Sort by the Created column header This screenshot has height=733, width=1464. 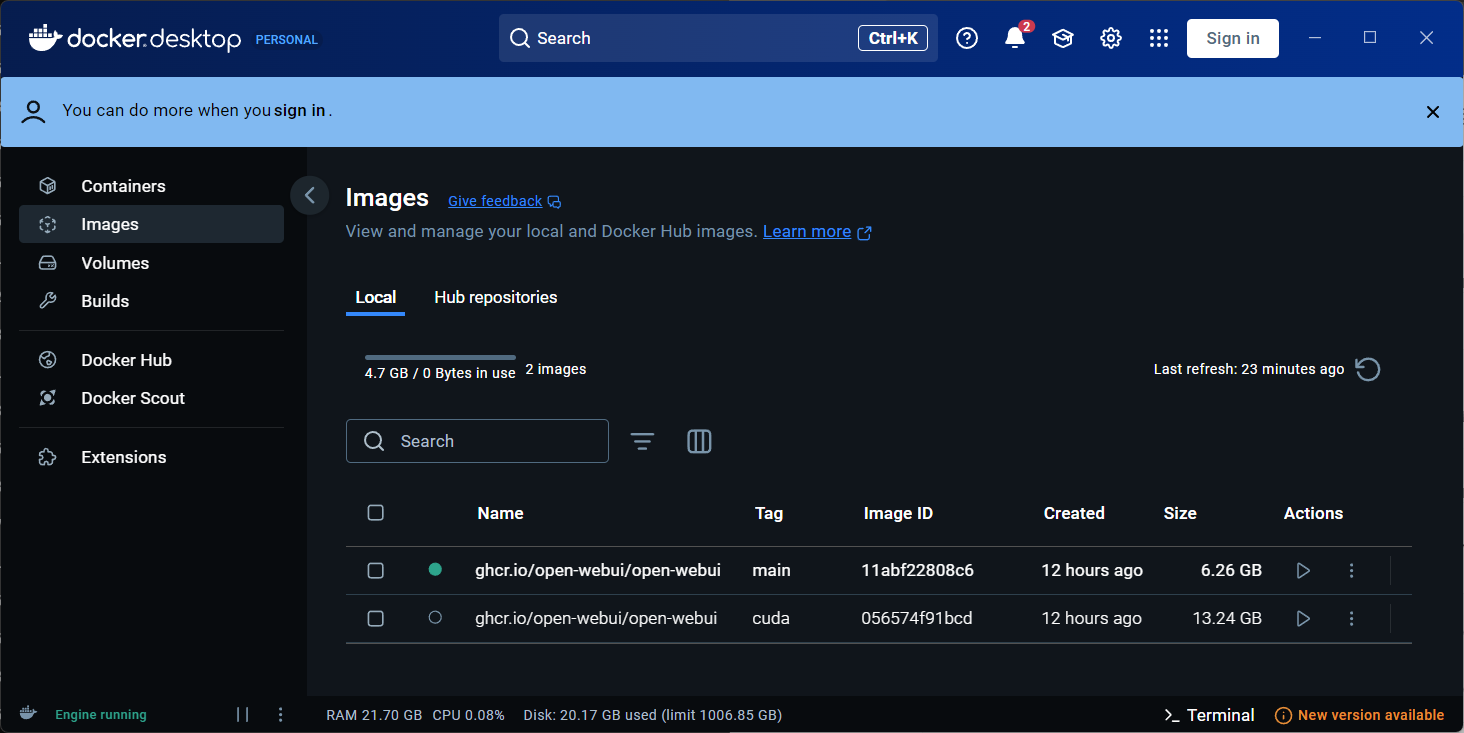tap(1074, 513)
